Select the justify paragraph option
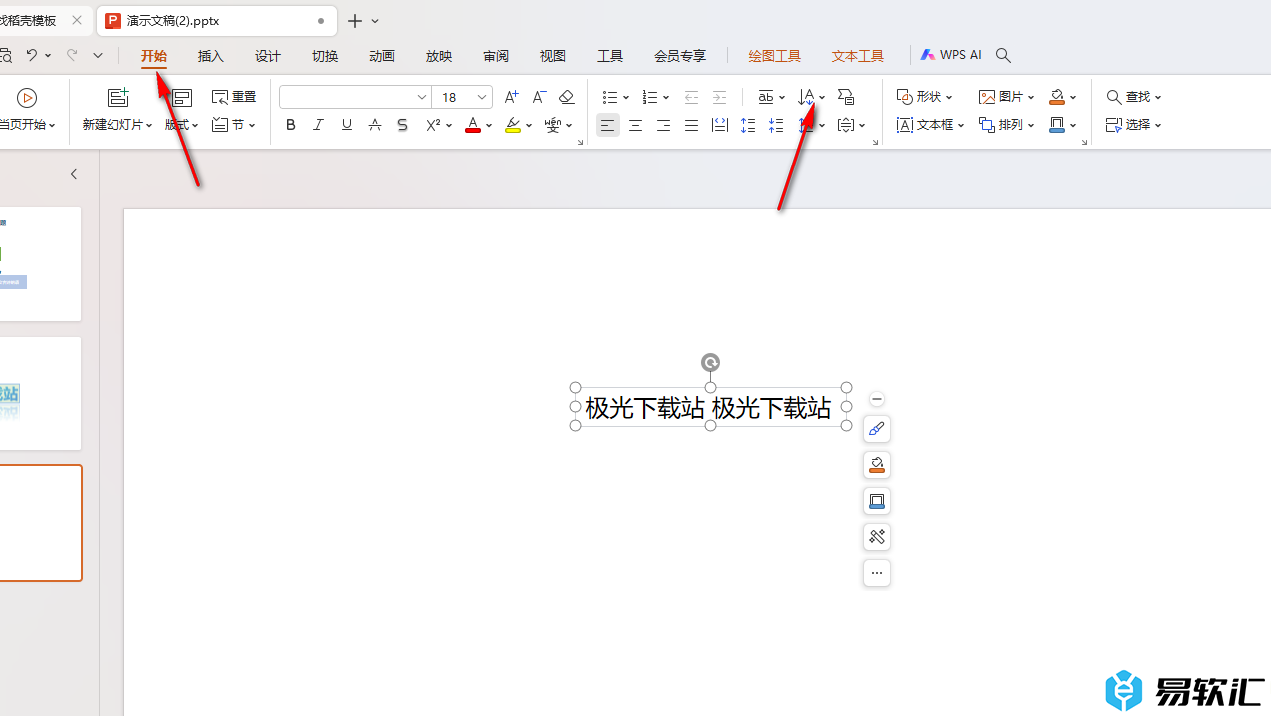Image resolution: width=1271 pixels, height=716 pixels. point(691,125)
